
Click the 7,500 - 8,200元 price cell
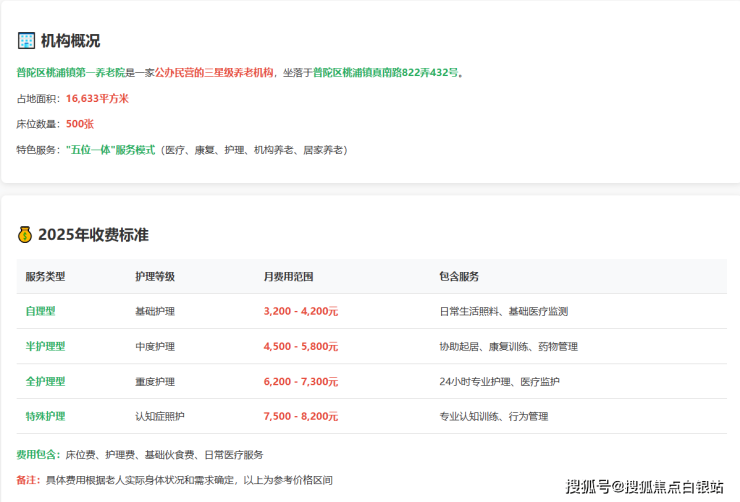click(x=301, y=417)
